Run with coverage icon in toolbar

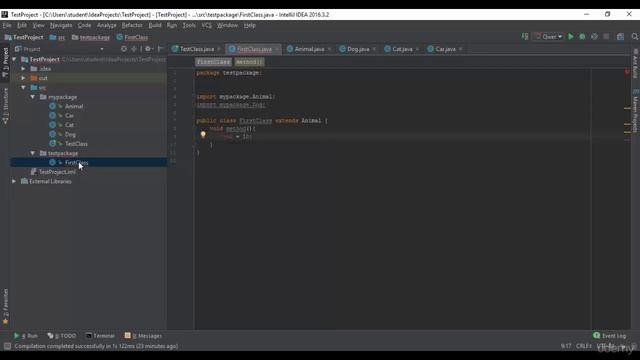[594, 37]
